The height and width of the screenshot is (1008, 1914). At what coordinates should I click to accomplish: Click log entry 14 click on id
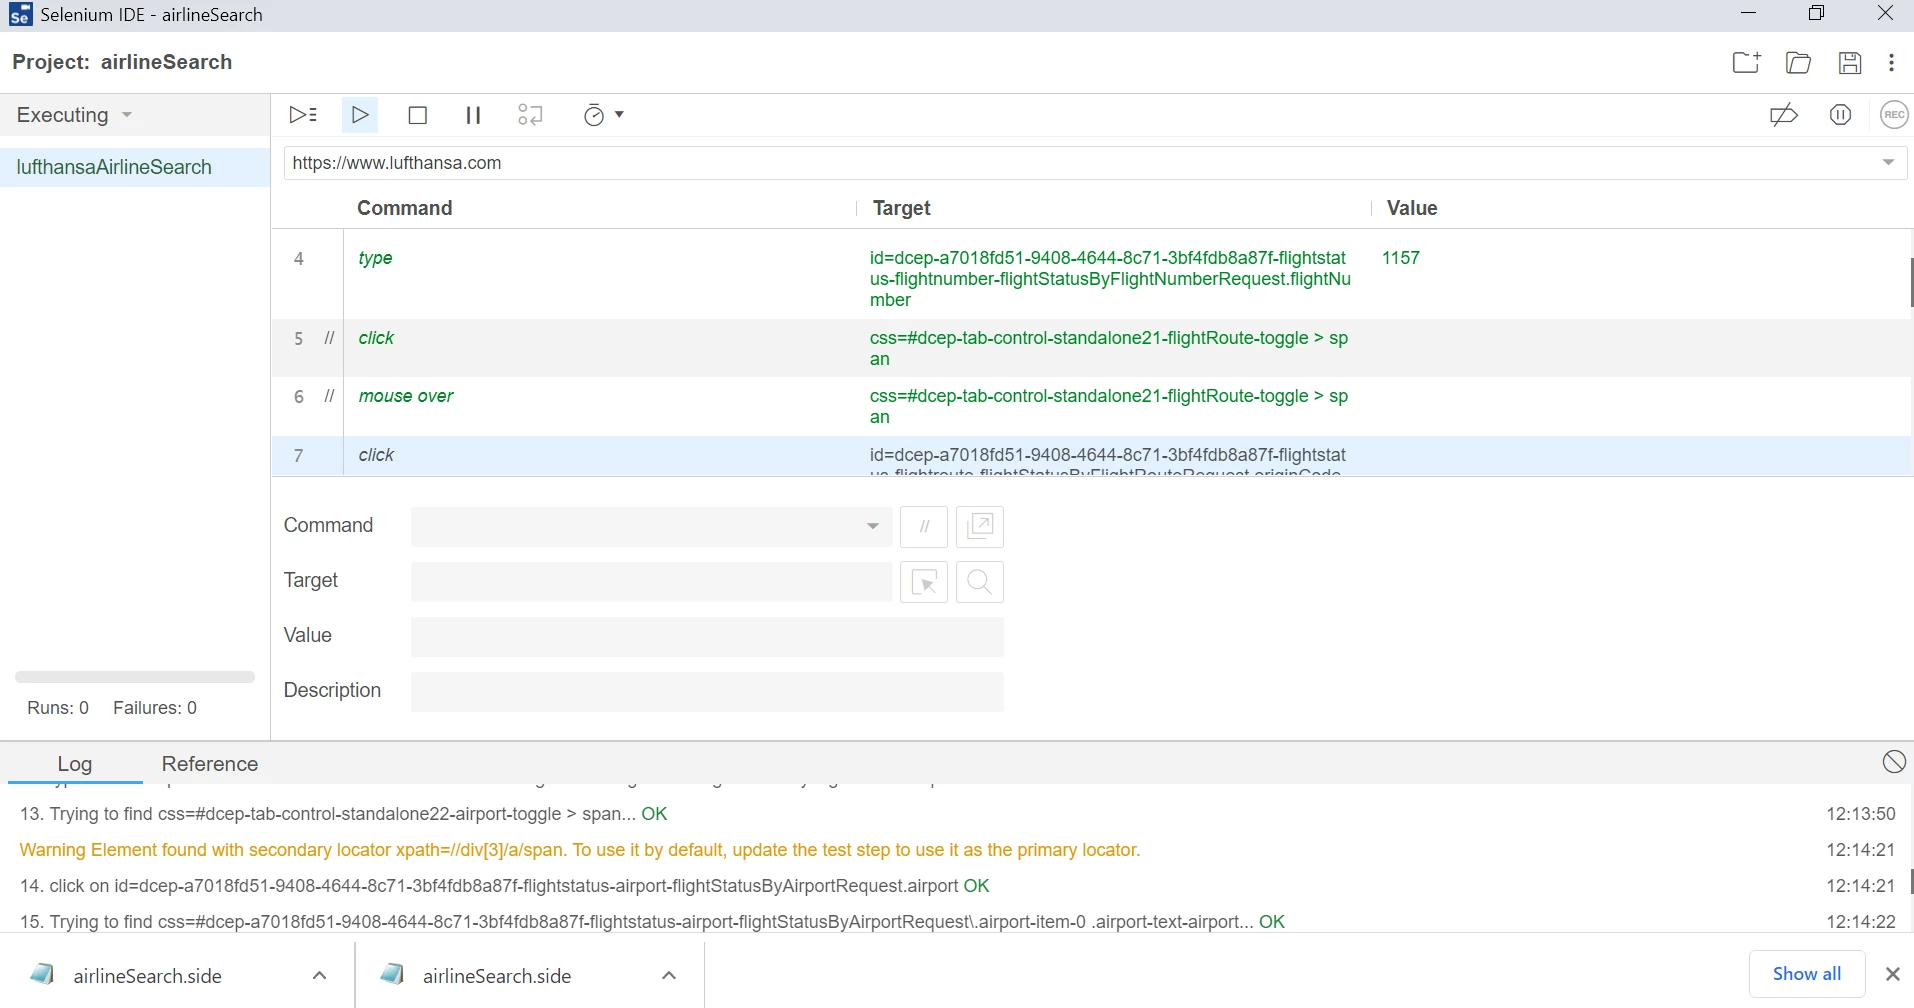tap(505, 886)
